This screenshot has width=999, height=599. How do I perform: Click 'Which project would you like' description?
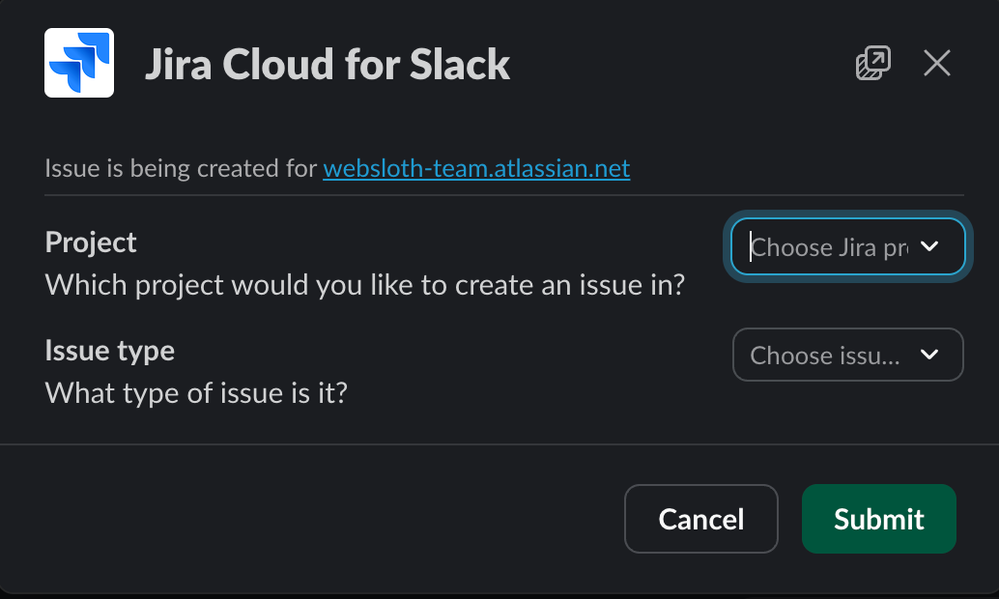pyautogui.click(x=364, y=285)
